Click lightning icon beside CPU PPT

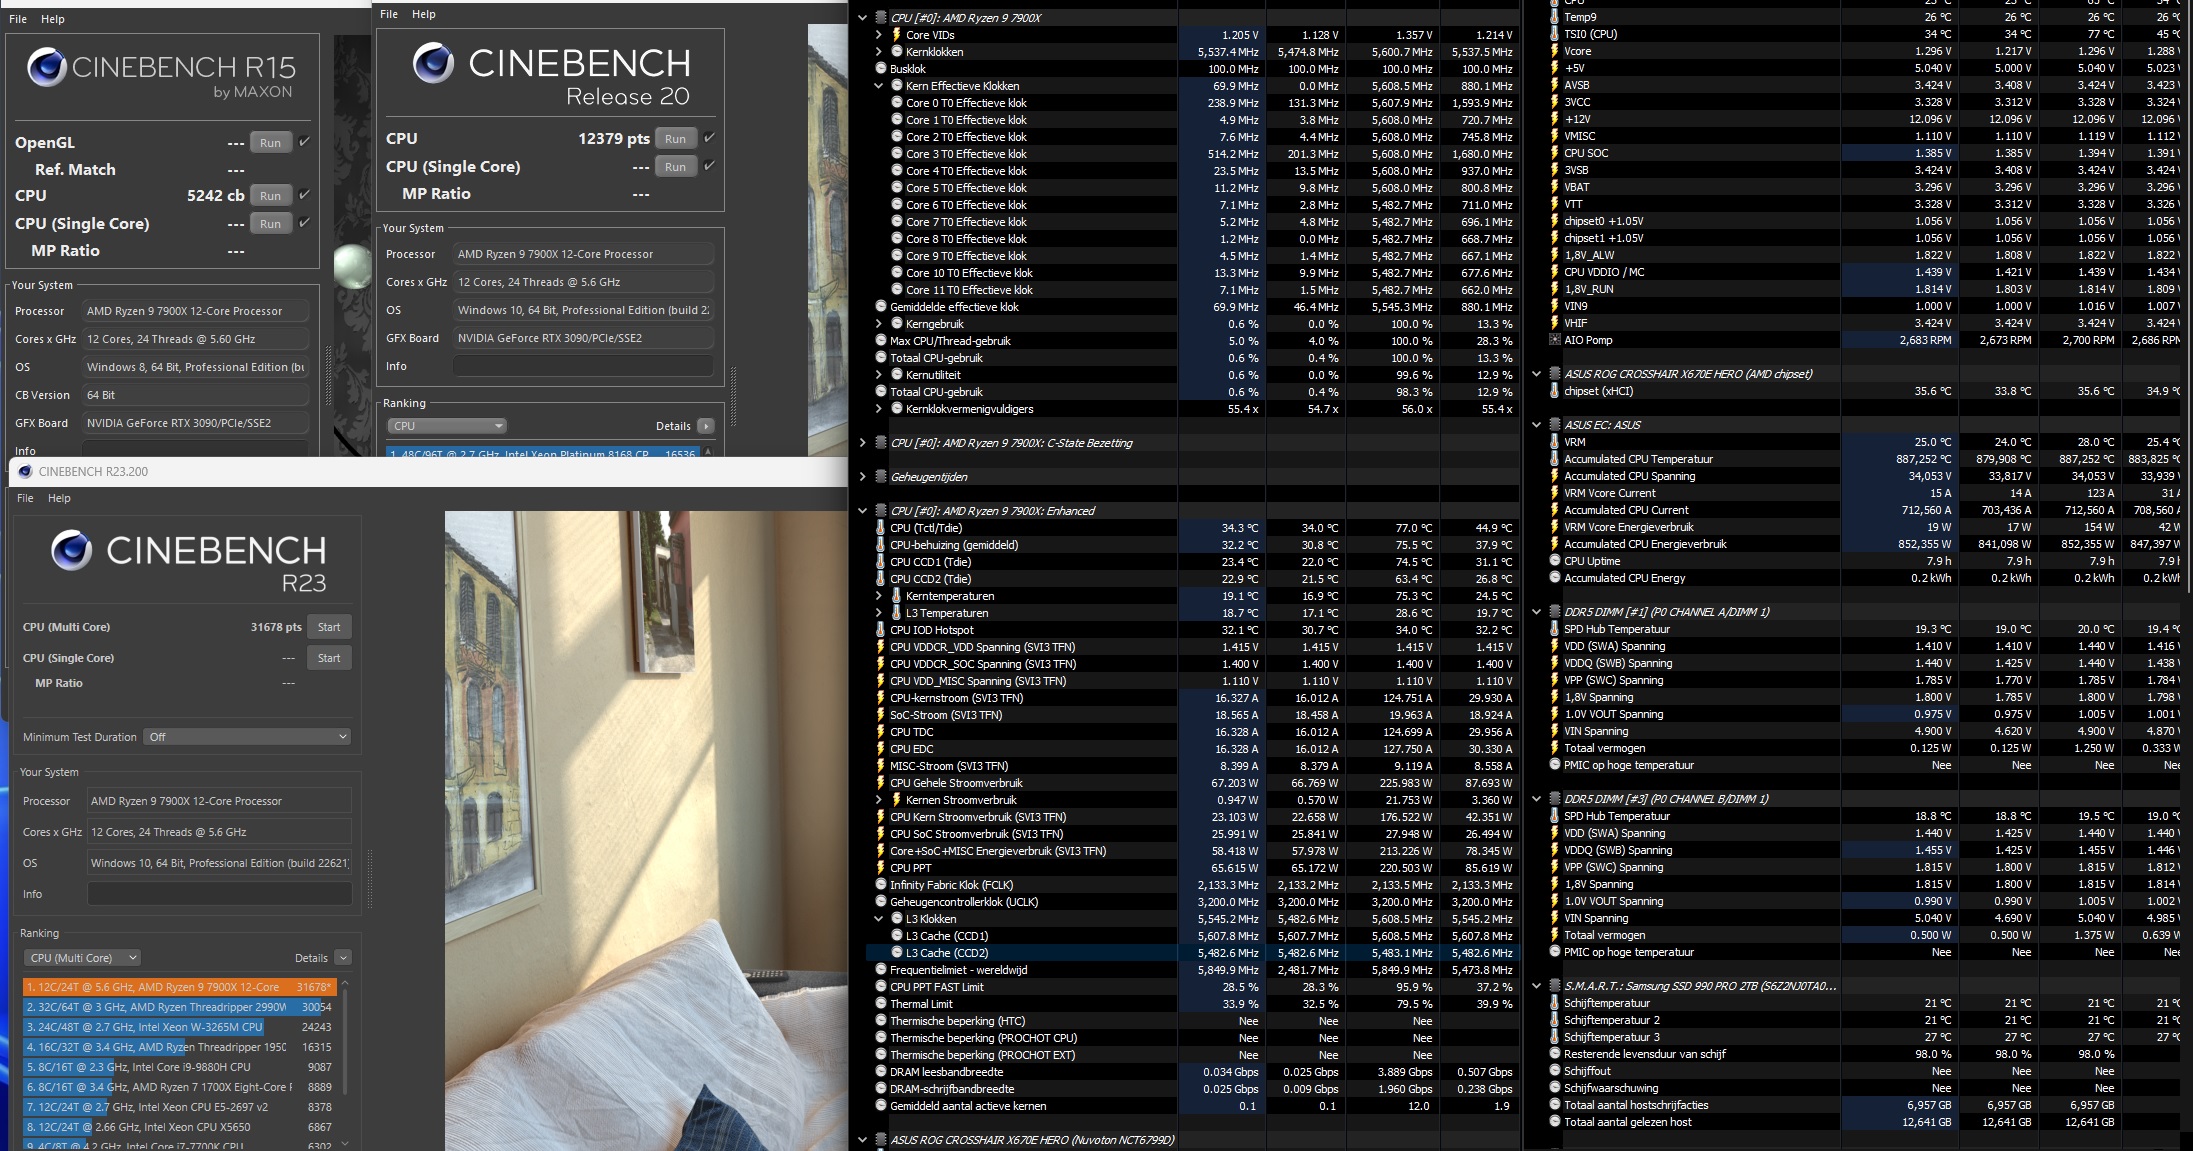881,868
